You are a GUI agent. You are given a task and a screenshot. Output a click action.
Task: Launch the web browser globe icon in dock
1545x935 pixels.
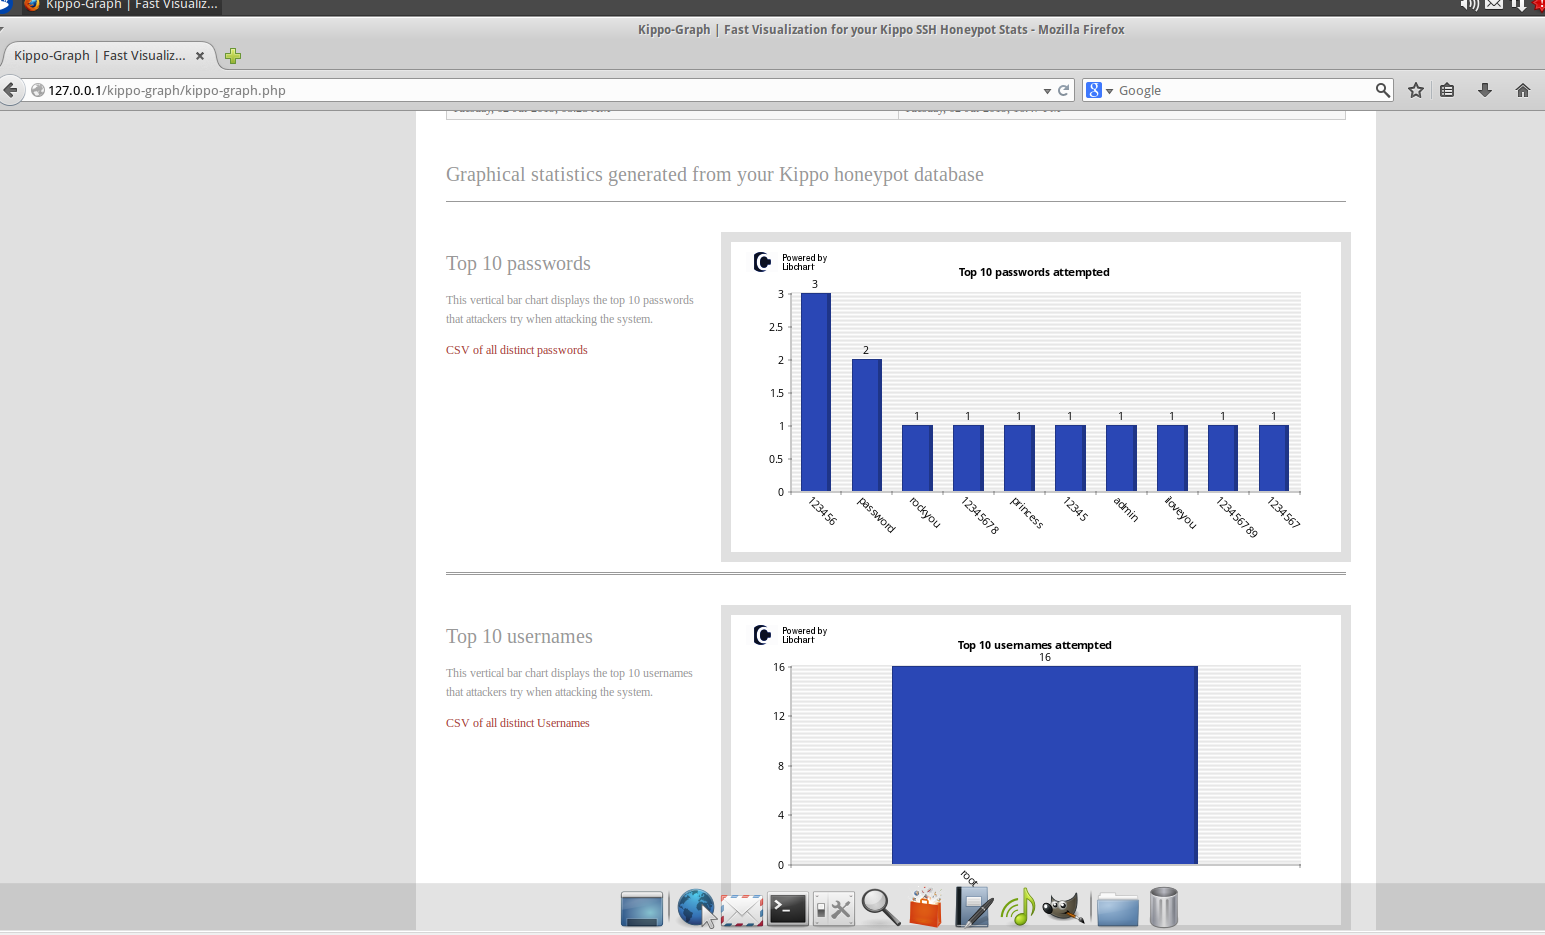tap(695, 908)
